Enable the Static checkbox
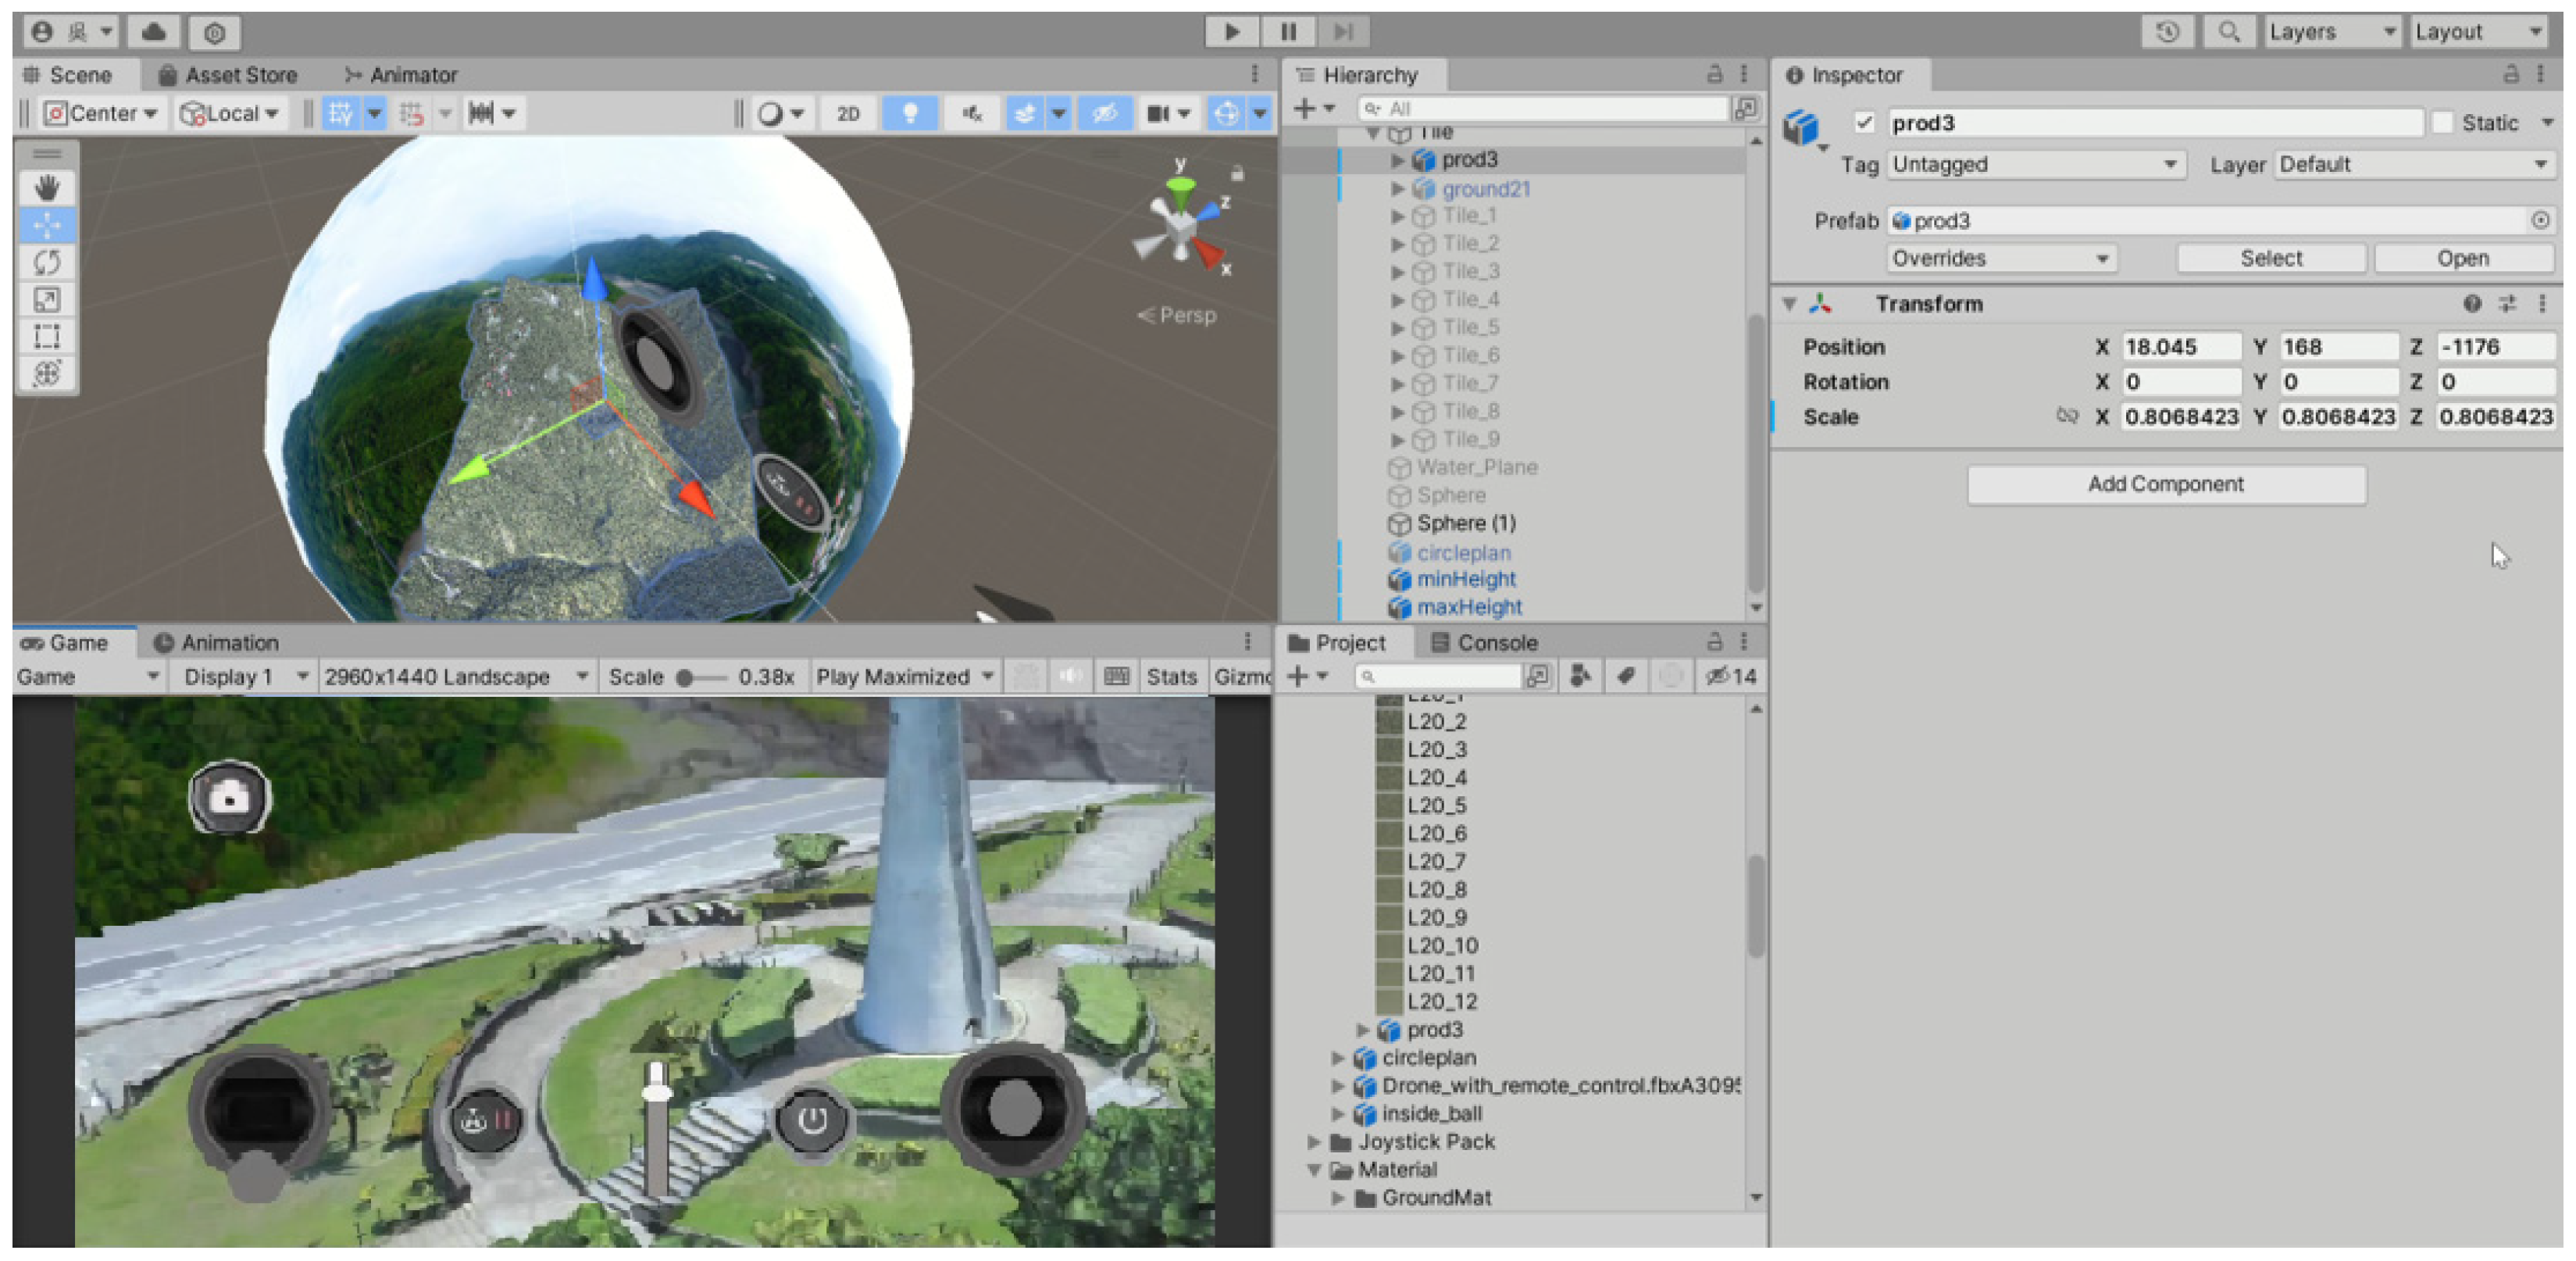2576x1261 pixels. click(2443, 122)
